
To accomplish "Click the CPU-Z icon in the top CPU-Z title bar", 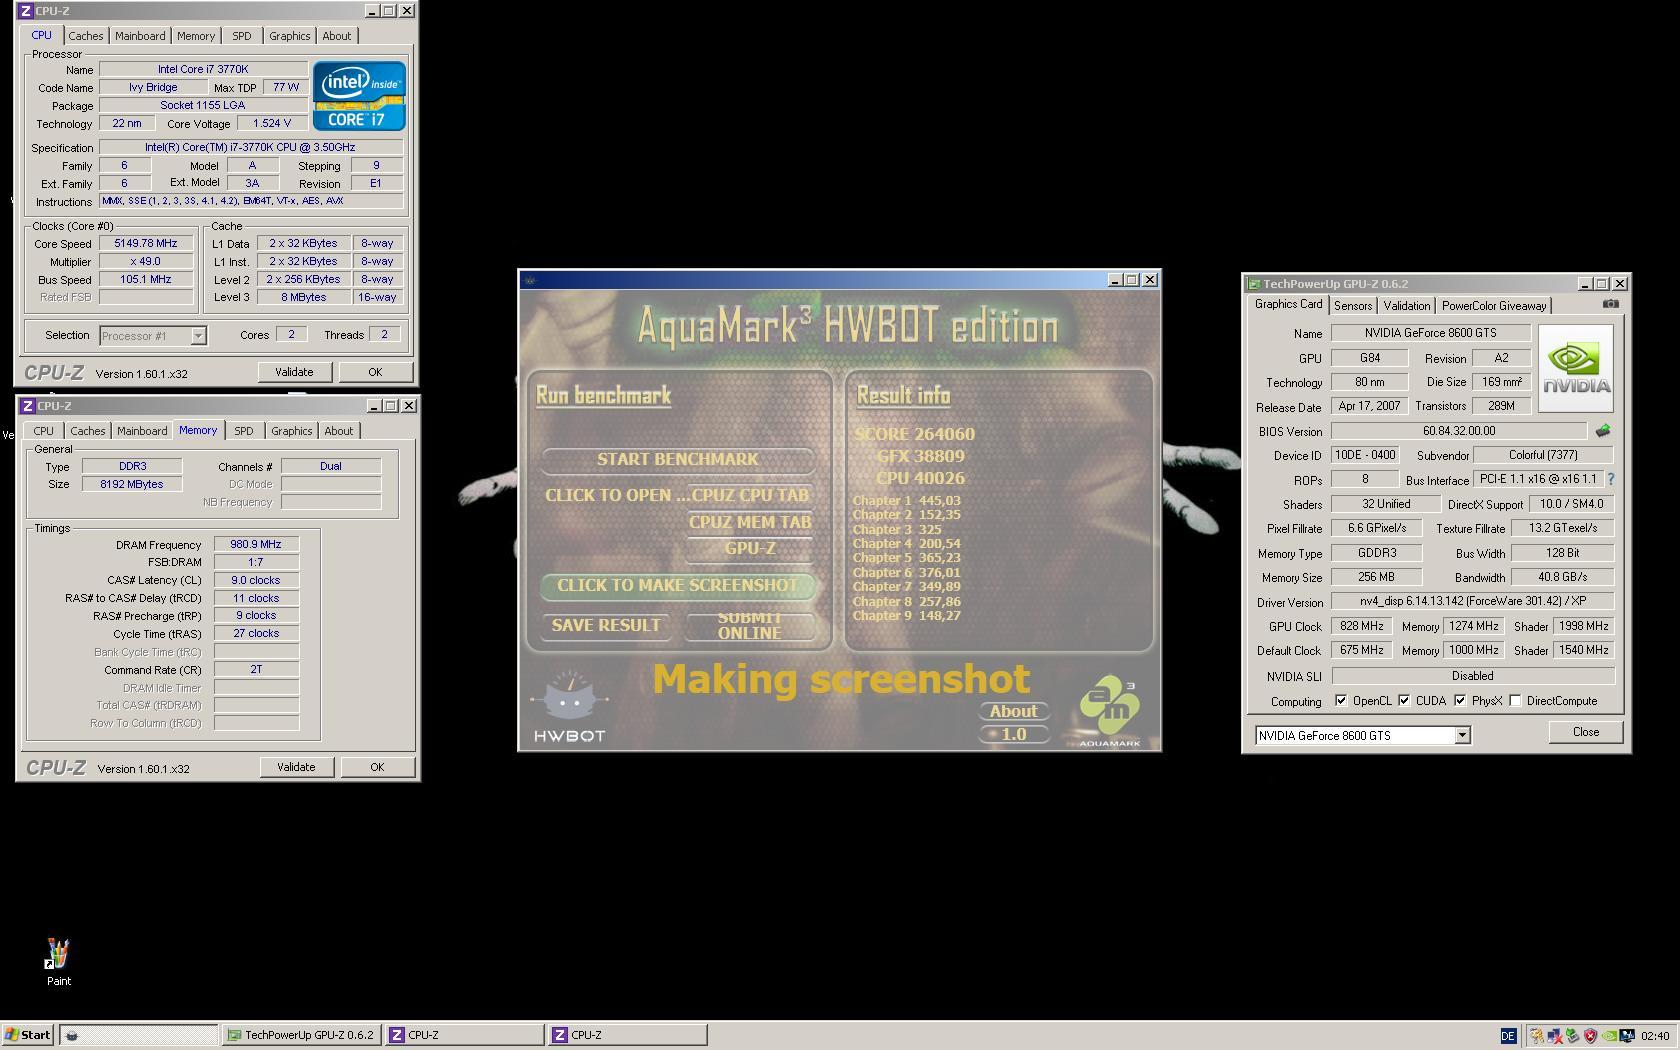I will [26, 11].
